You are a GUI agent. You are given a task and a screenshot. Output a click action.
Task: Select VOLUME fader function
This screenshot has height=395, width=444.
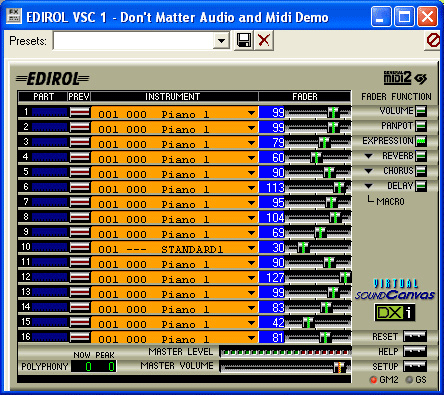[421, 111]
